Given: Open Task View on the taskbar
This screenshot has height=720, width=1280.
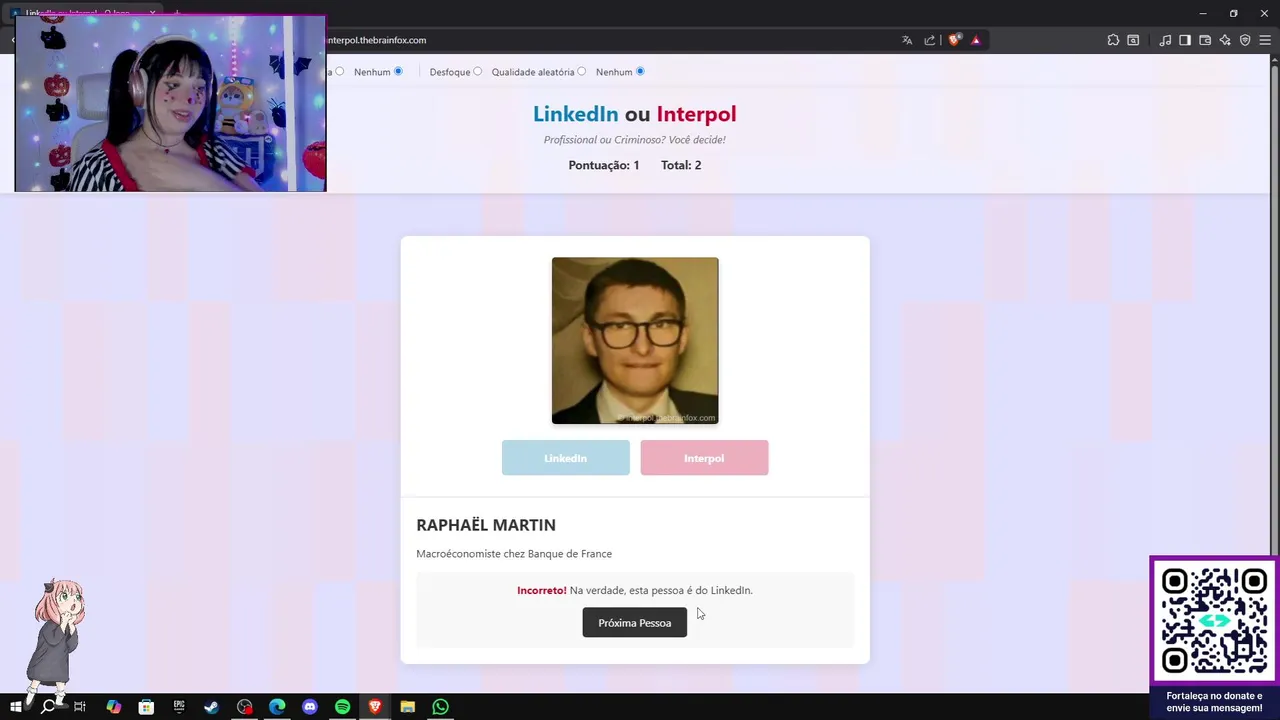Looking at the screenshot, I should click(x=80, y=707).
